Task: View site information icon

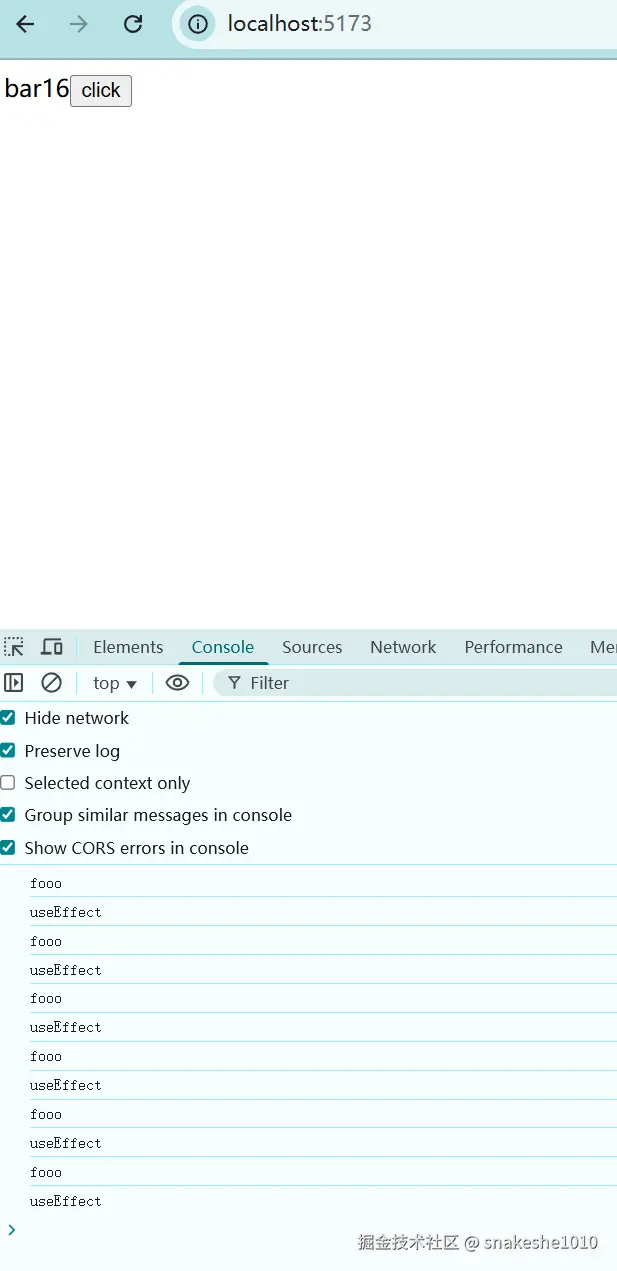Action: [198, 24]
